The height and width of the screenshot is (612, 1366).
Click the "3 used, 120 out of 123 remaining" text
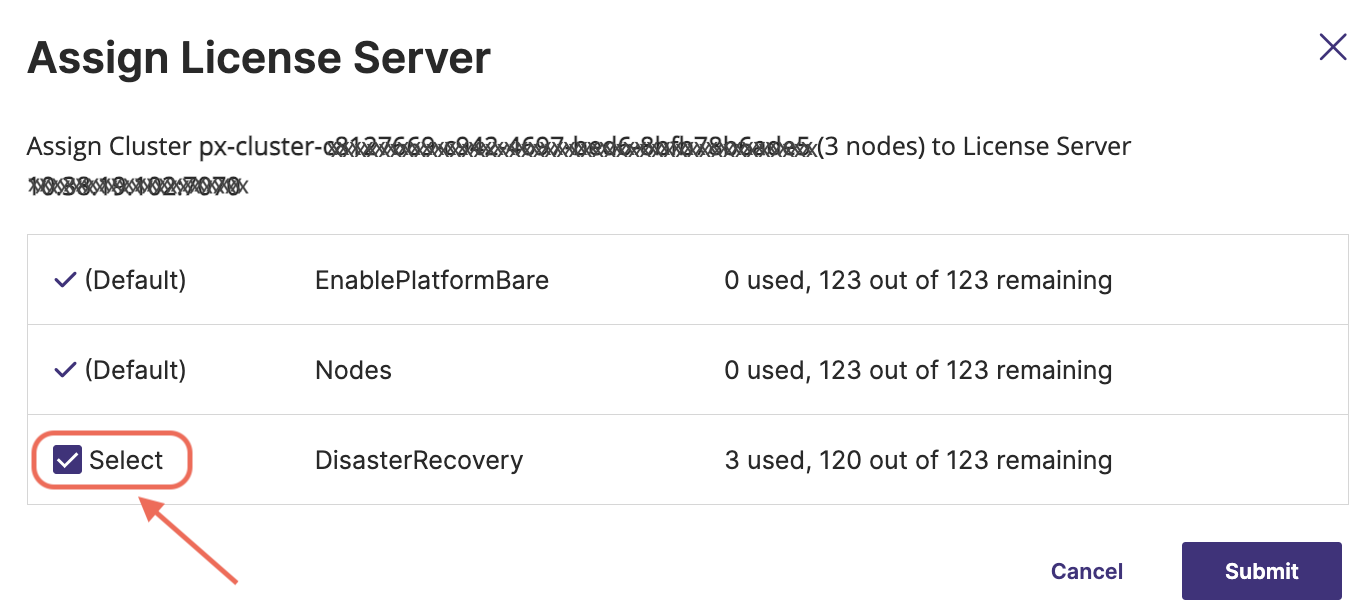point(918,460)
